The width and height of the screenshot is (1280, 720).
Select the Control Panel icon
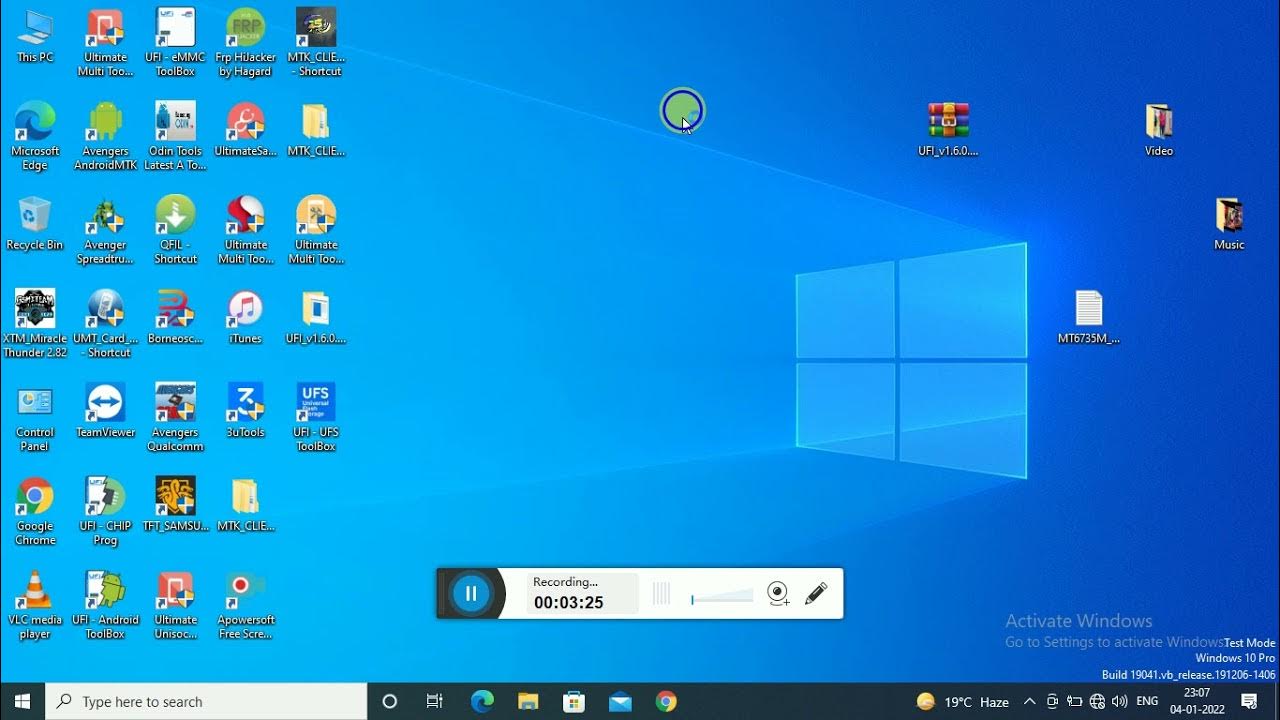(x=35, y=418)
